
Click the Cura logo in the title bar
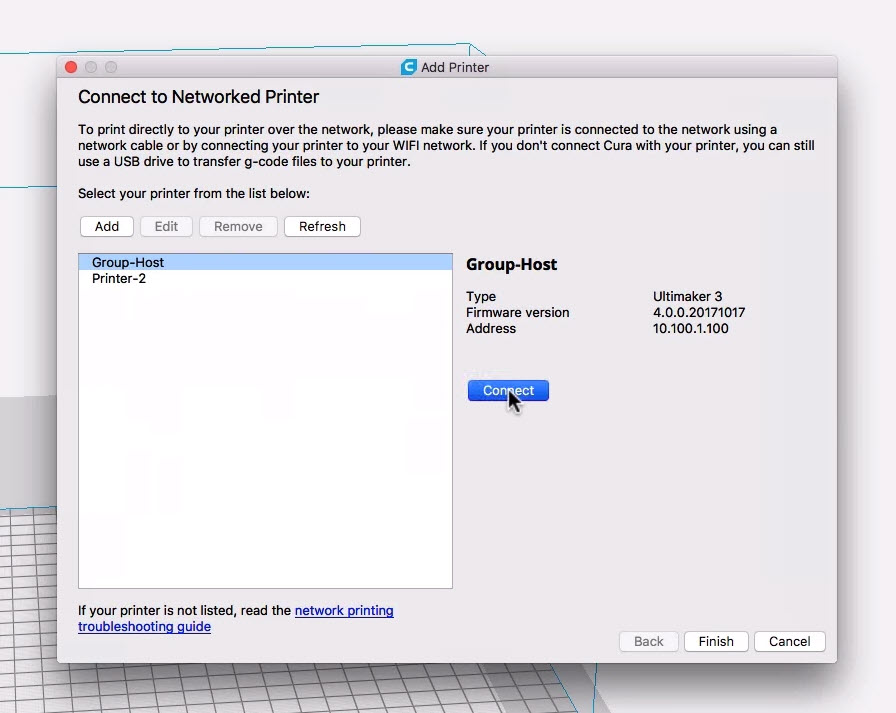(x=408, y=67)
